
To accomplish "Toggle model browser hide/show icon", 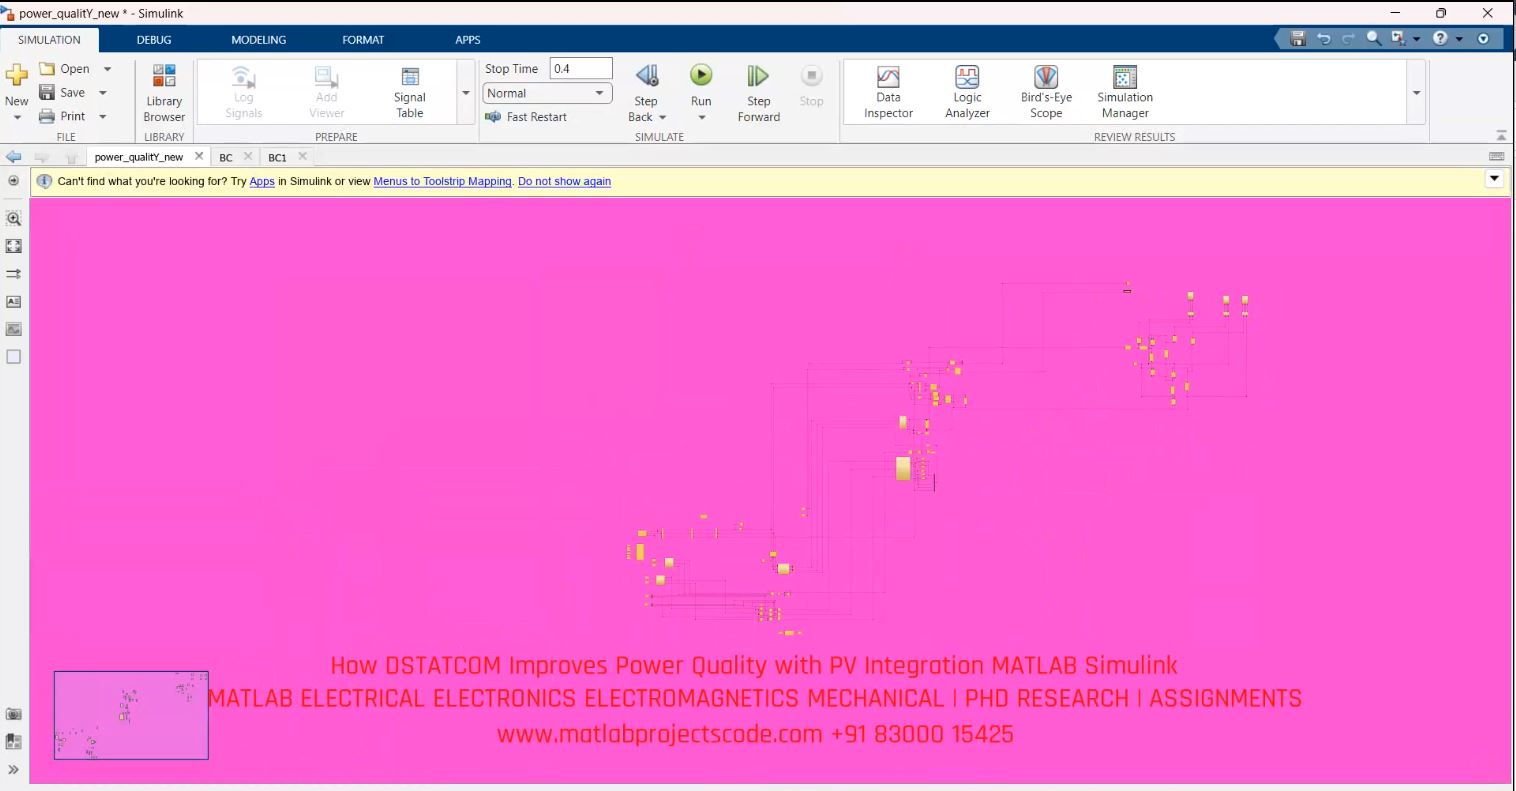I will pyautogui.click(x=13, y=181).
